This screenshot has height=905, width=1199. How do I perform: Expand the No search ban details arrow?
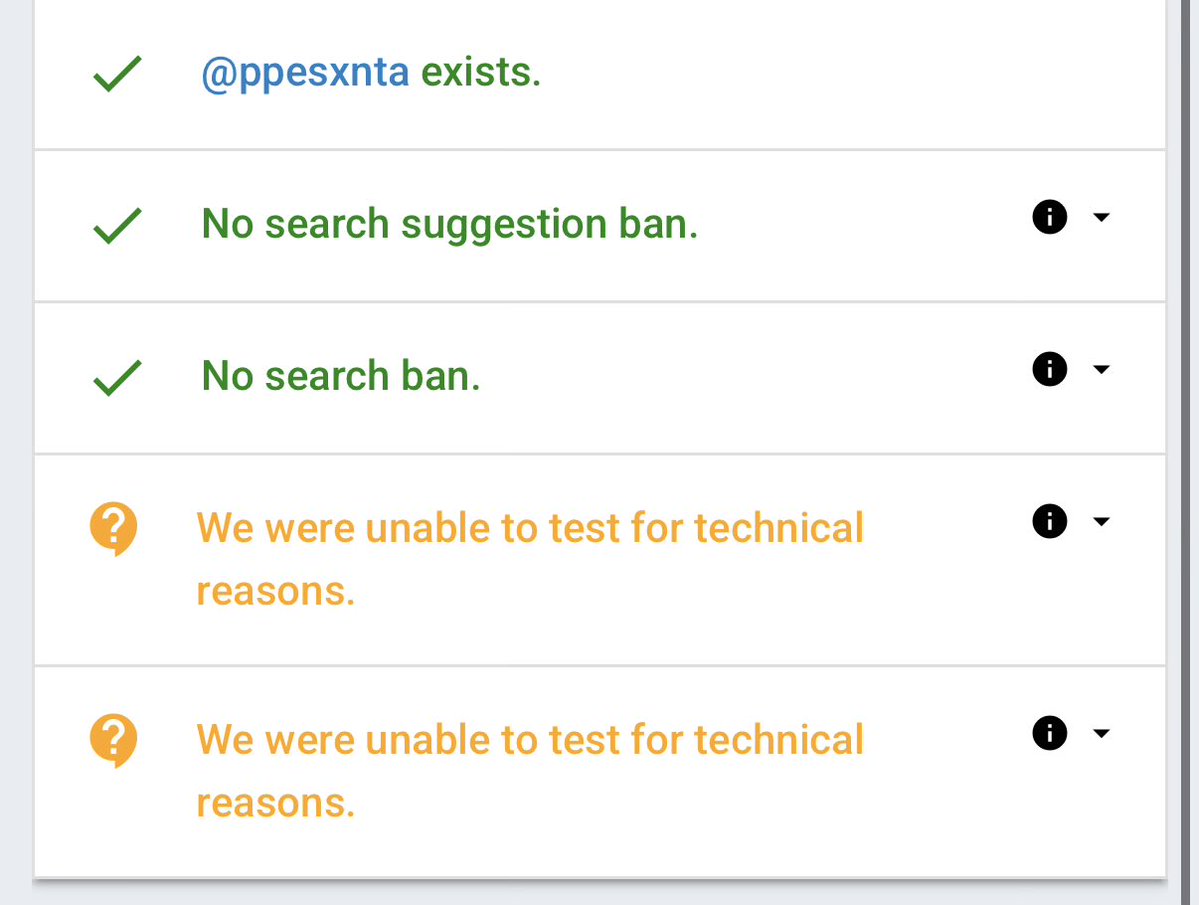[x=1101, y=369]
